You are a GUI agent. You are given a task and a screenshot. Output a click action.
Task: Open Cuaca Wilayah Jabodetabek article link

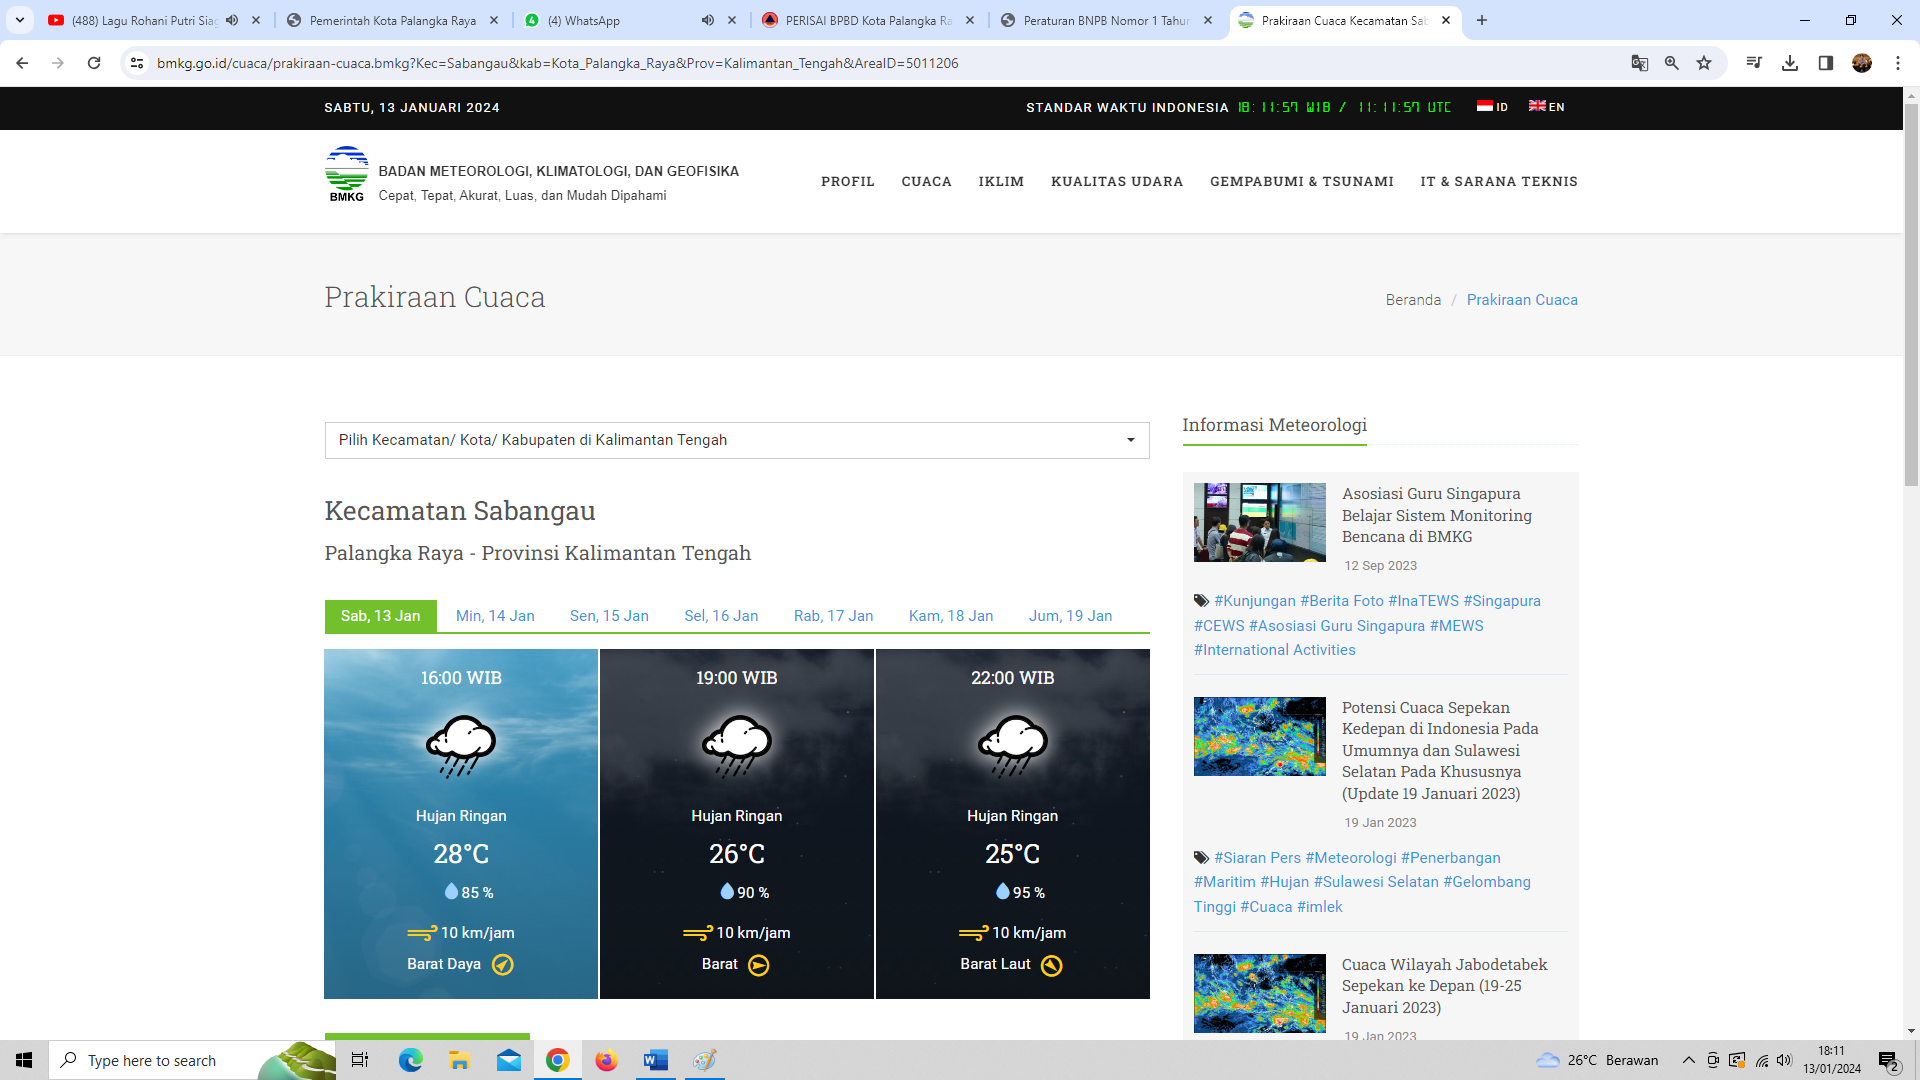pyautogui.click(x=1444, y=986)
